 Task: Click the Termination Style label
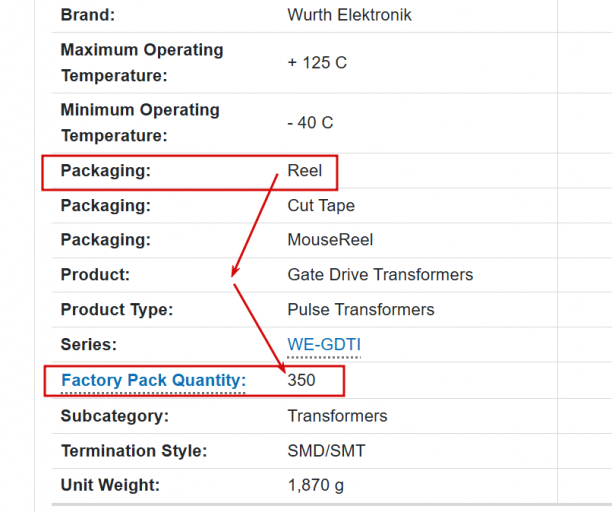tap(134, 451)
